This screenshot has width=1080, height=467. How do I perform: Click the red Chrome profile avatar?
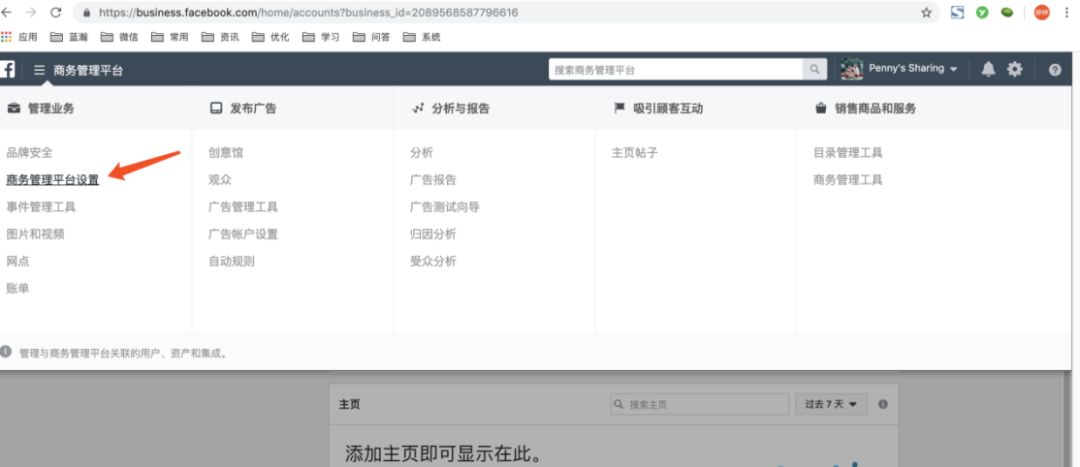click(x=1041, y=12)
